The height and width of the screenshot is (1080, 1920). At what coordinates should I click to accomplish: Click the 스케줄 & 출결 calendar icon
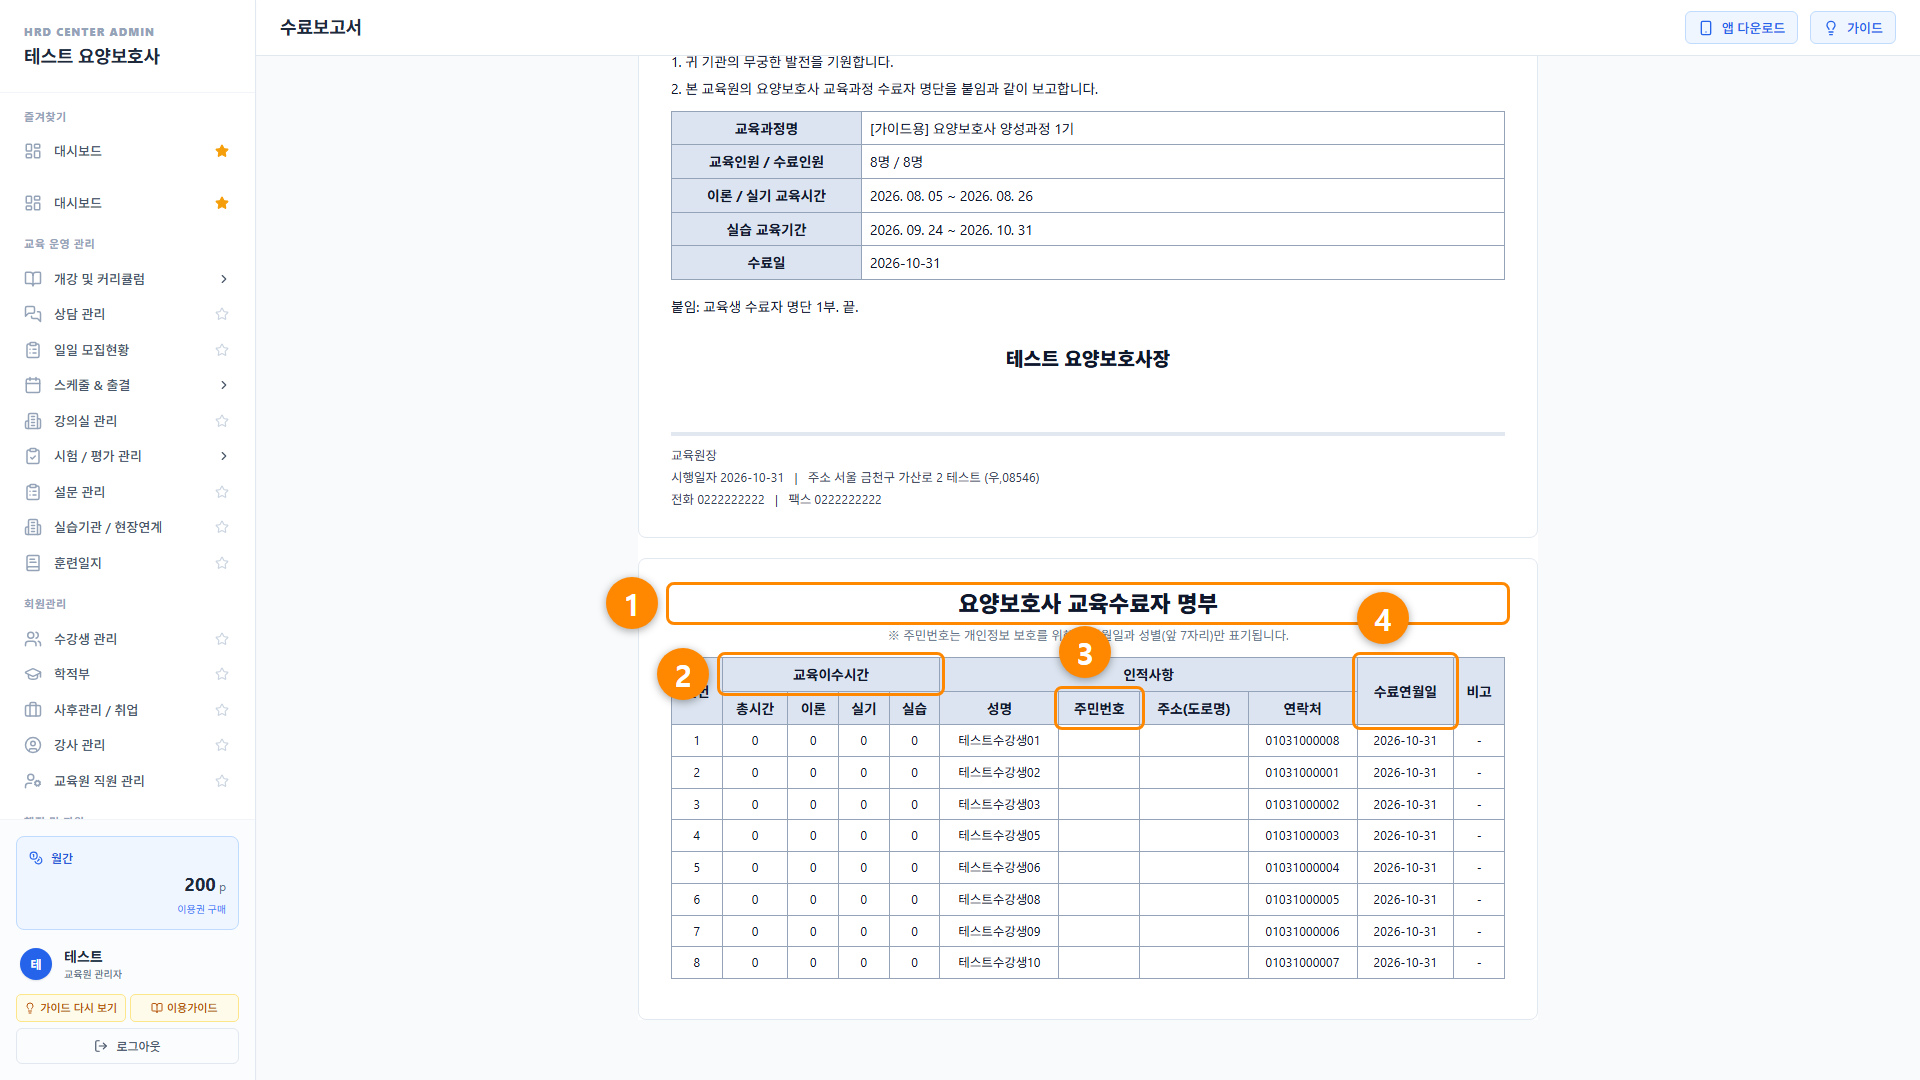click(x=33, y=385)
